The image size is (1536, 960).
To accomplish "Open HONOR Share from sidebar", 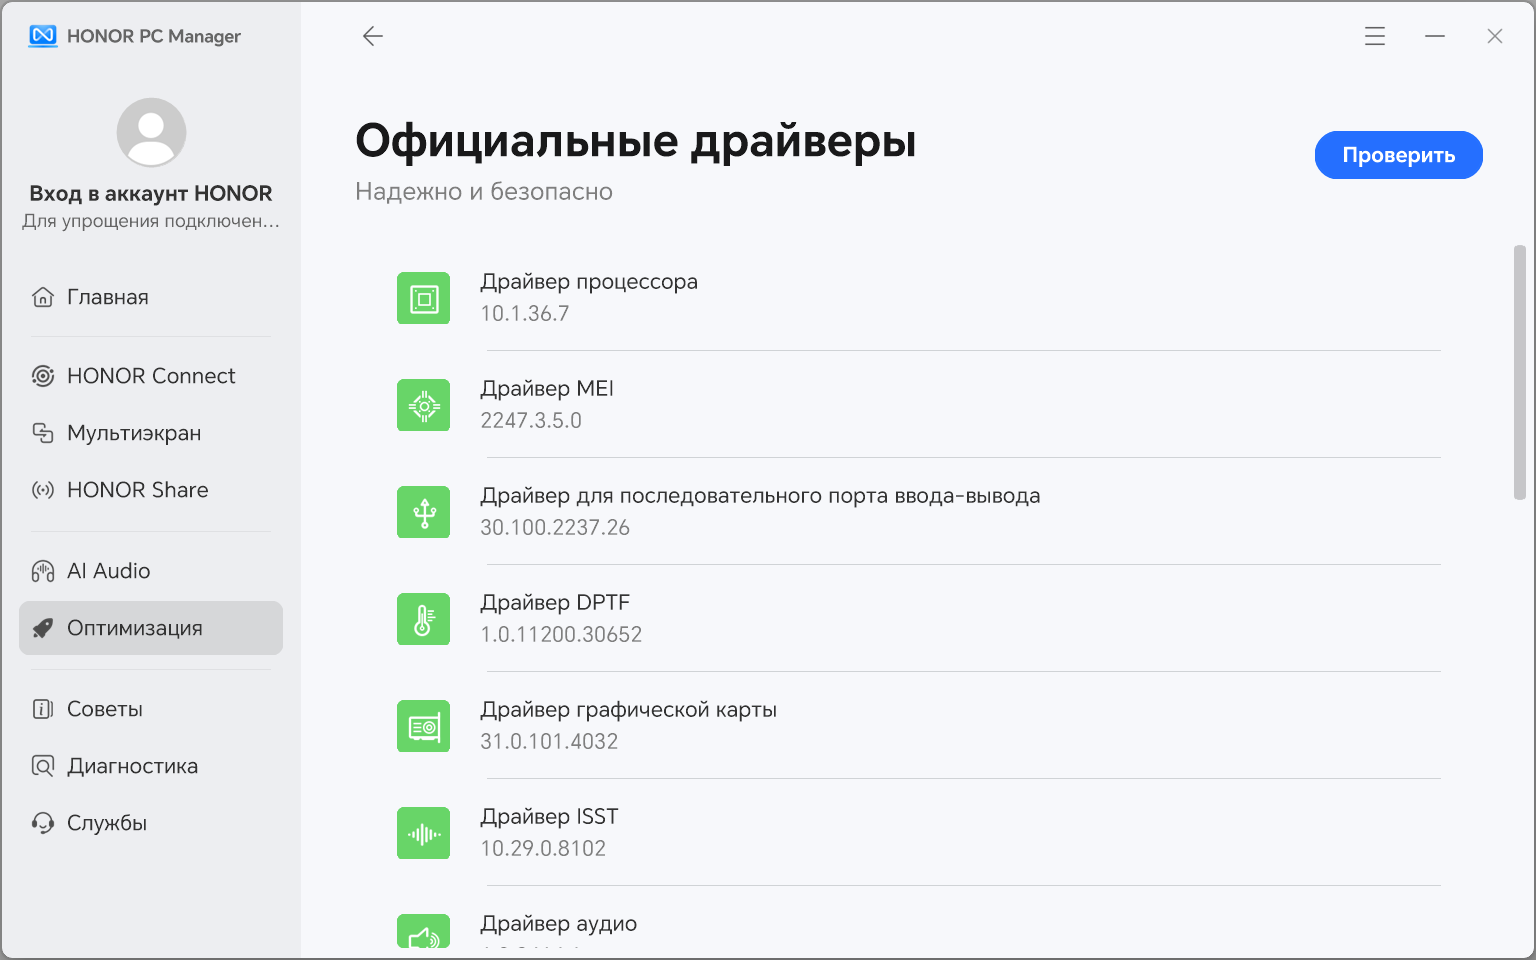I will 137,490.
